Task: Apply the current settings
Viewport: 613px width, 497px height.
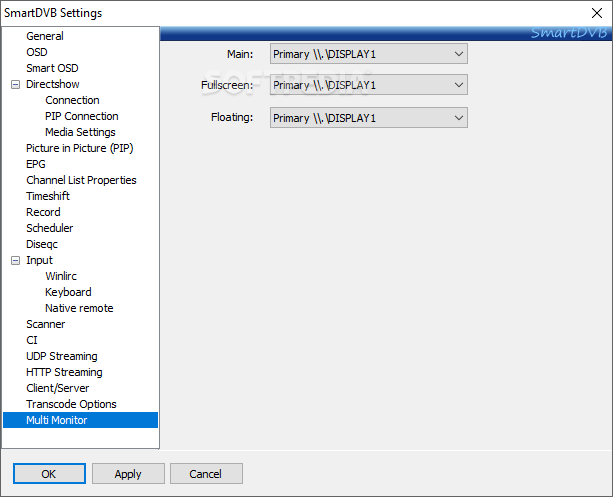Action: (128, 474)
